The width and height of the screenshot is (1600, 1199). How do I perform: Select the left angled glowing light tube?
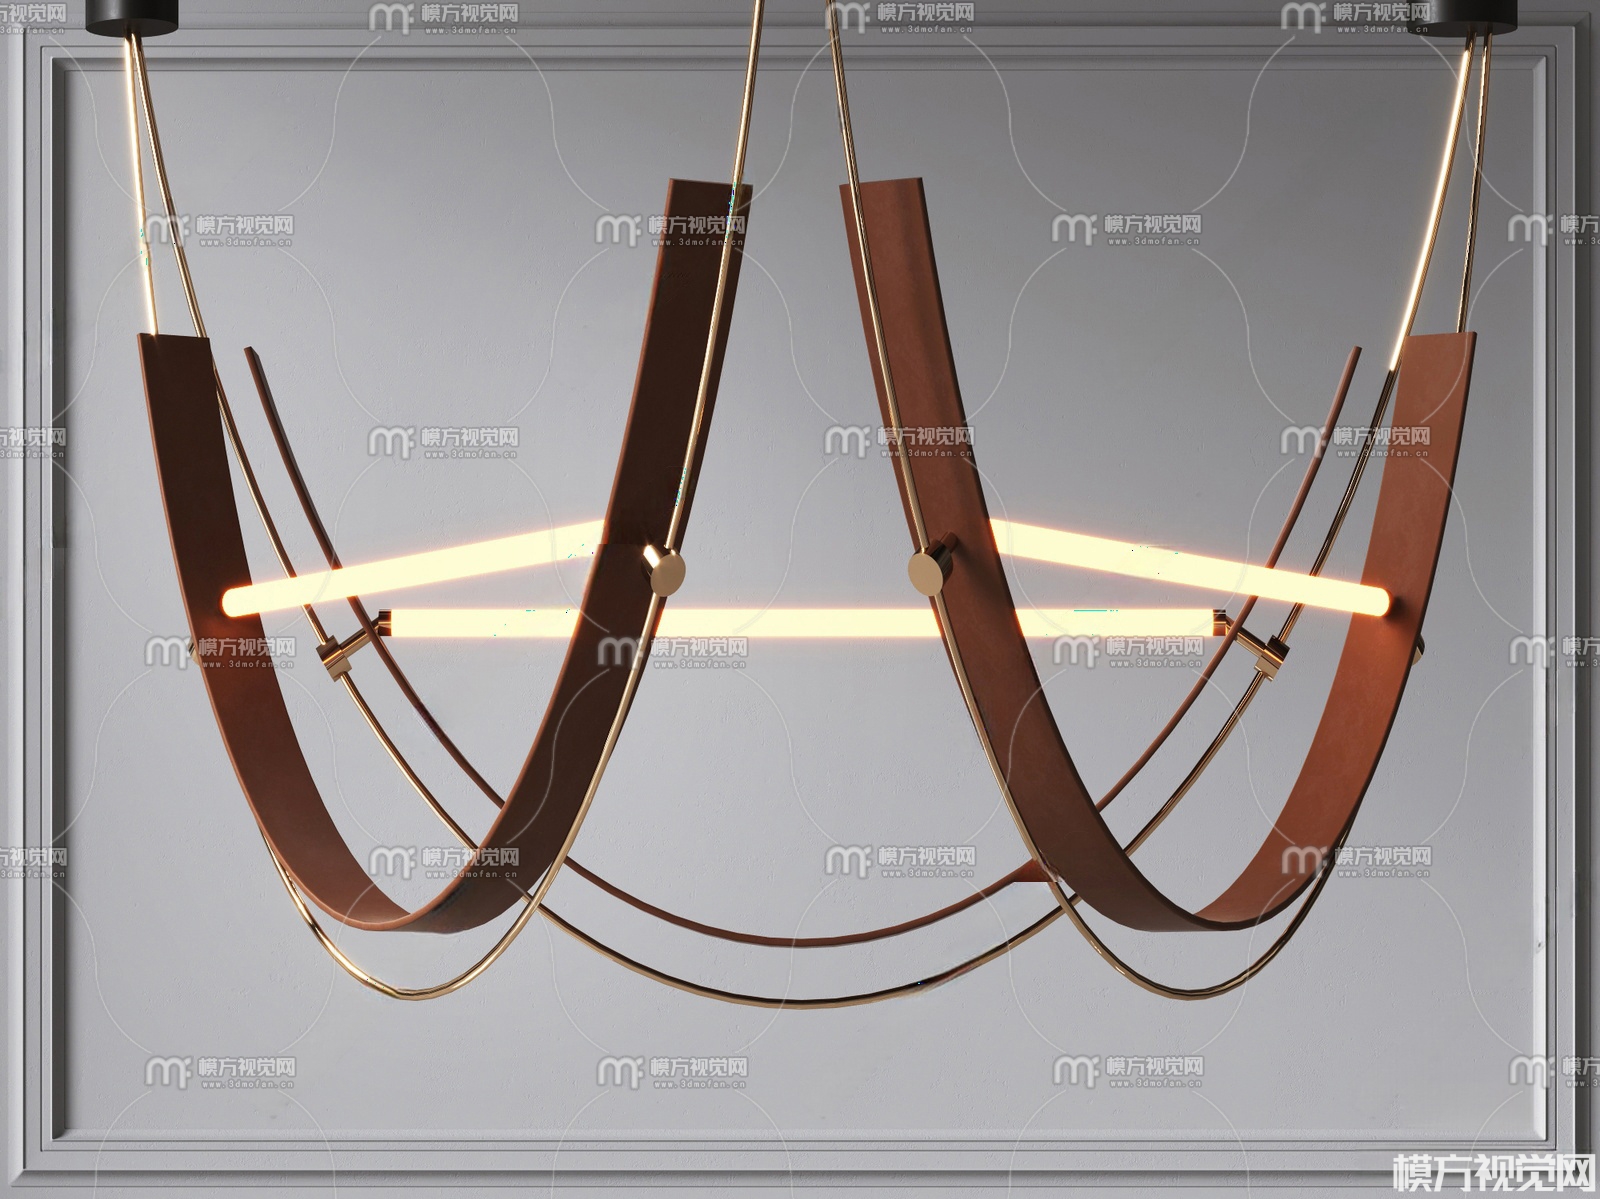(420, 563)
